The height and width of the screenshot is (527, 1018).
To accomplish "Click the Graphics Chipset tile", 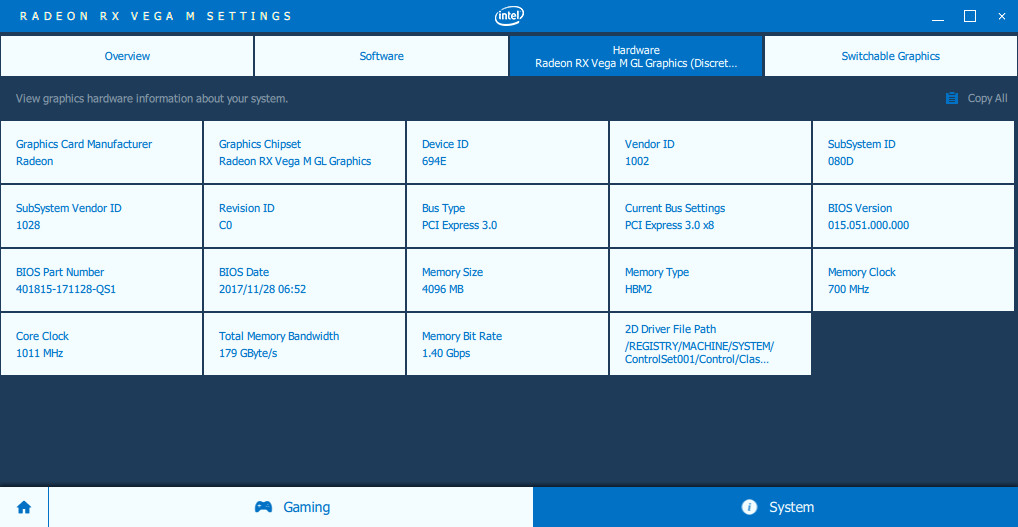I will [304, 152].
